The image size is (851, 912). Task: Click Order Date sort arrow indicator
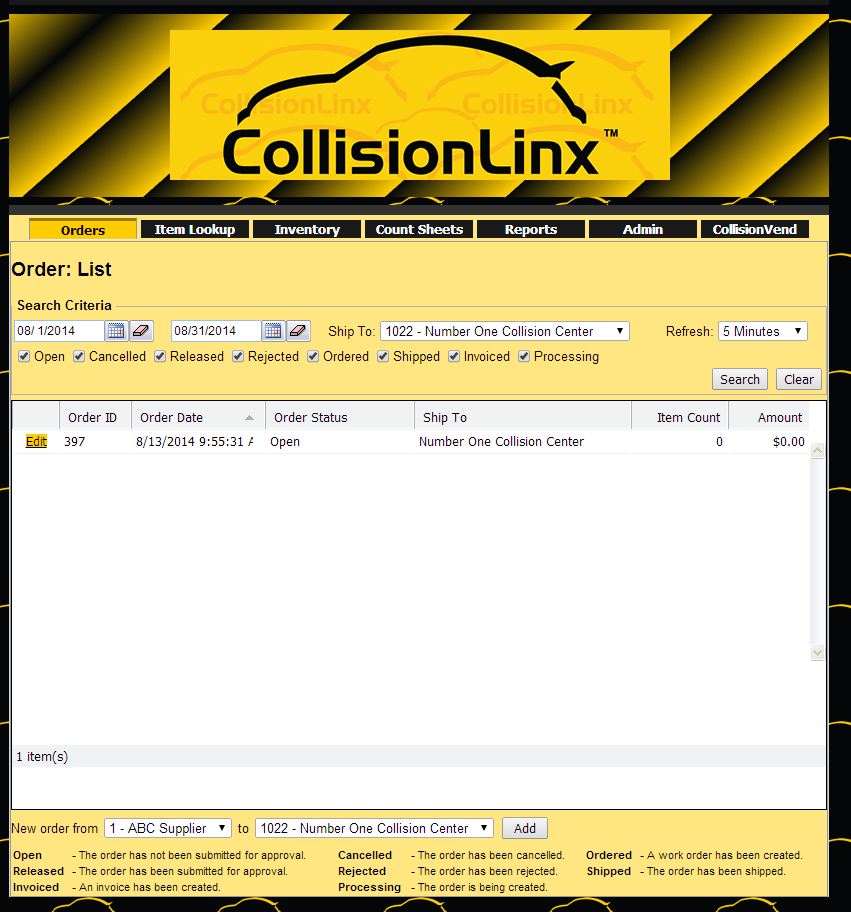[249, 418]
